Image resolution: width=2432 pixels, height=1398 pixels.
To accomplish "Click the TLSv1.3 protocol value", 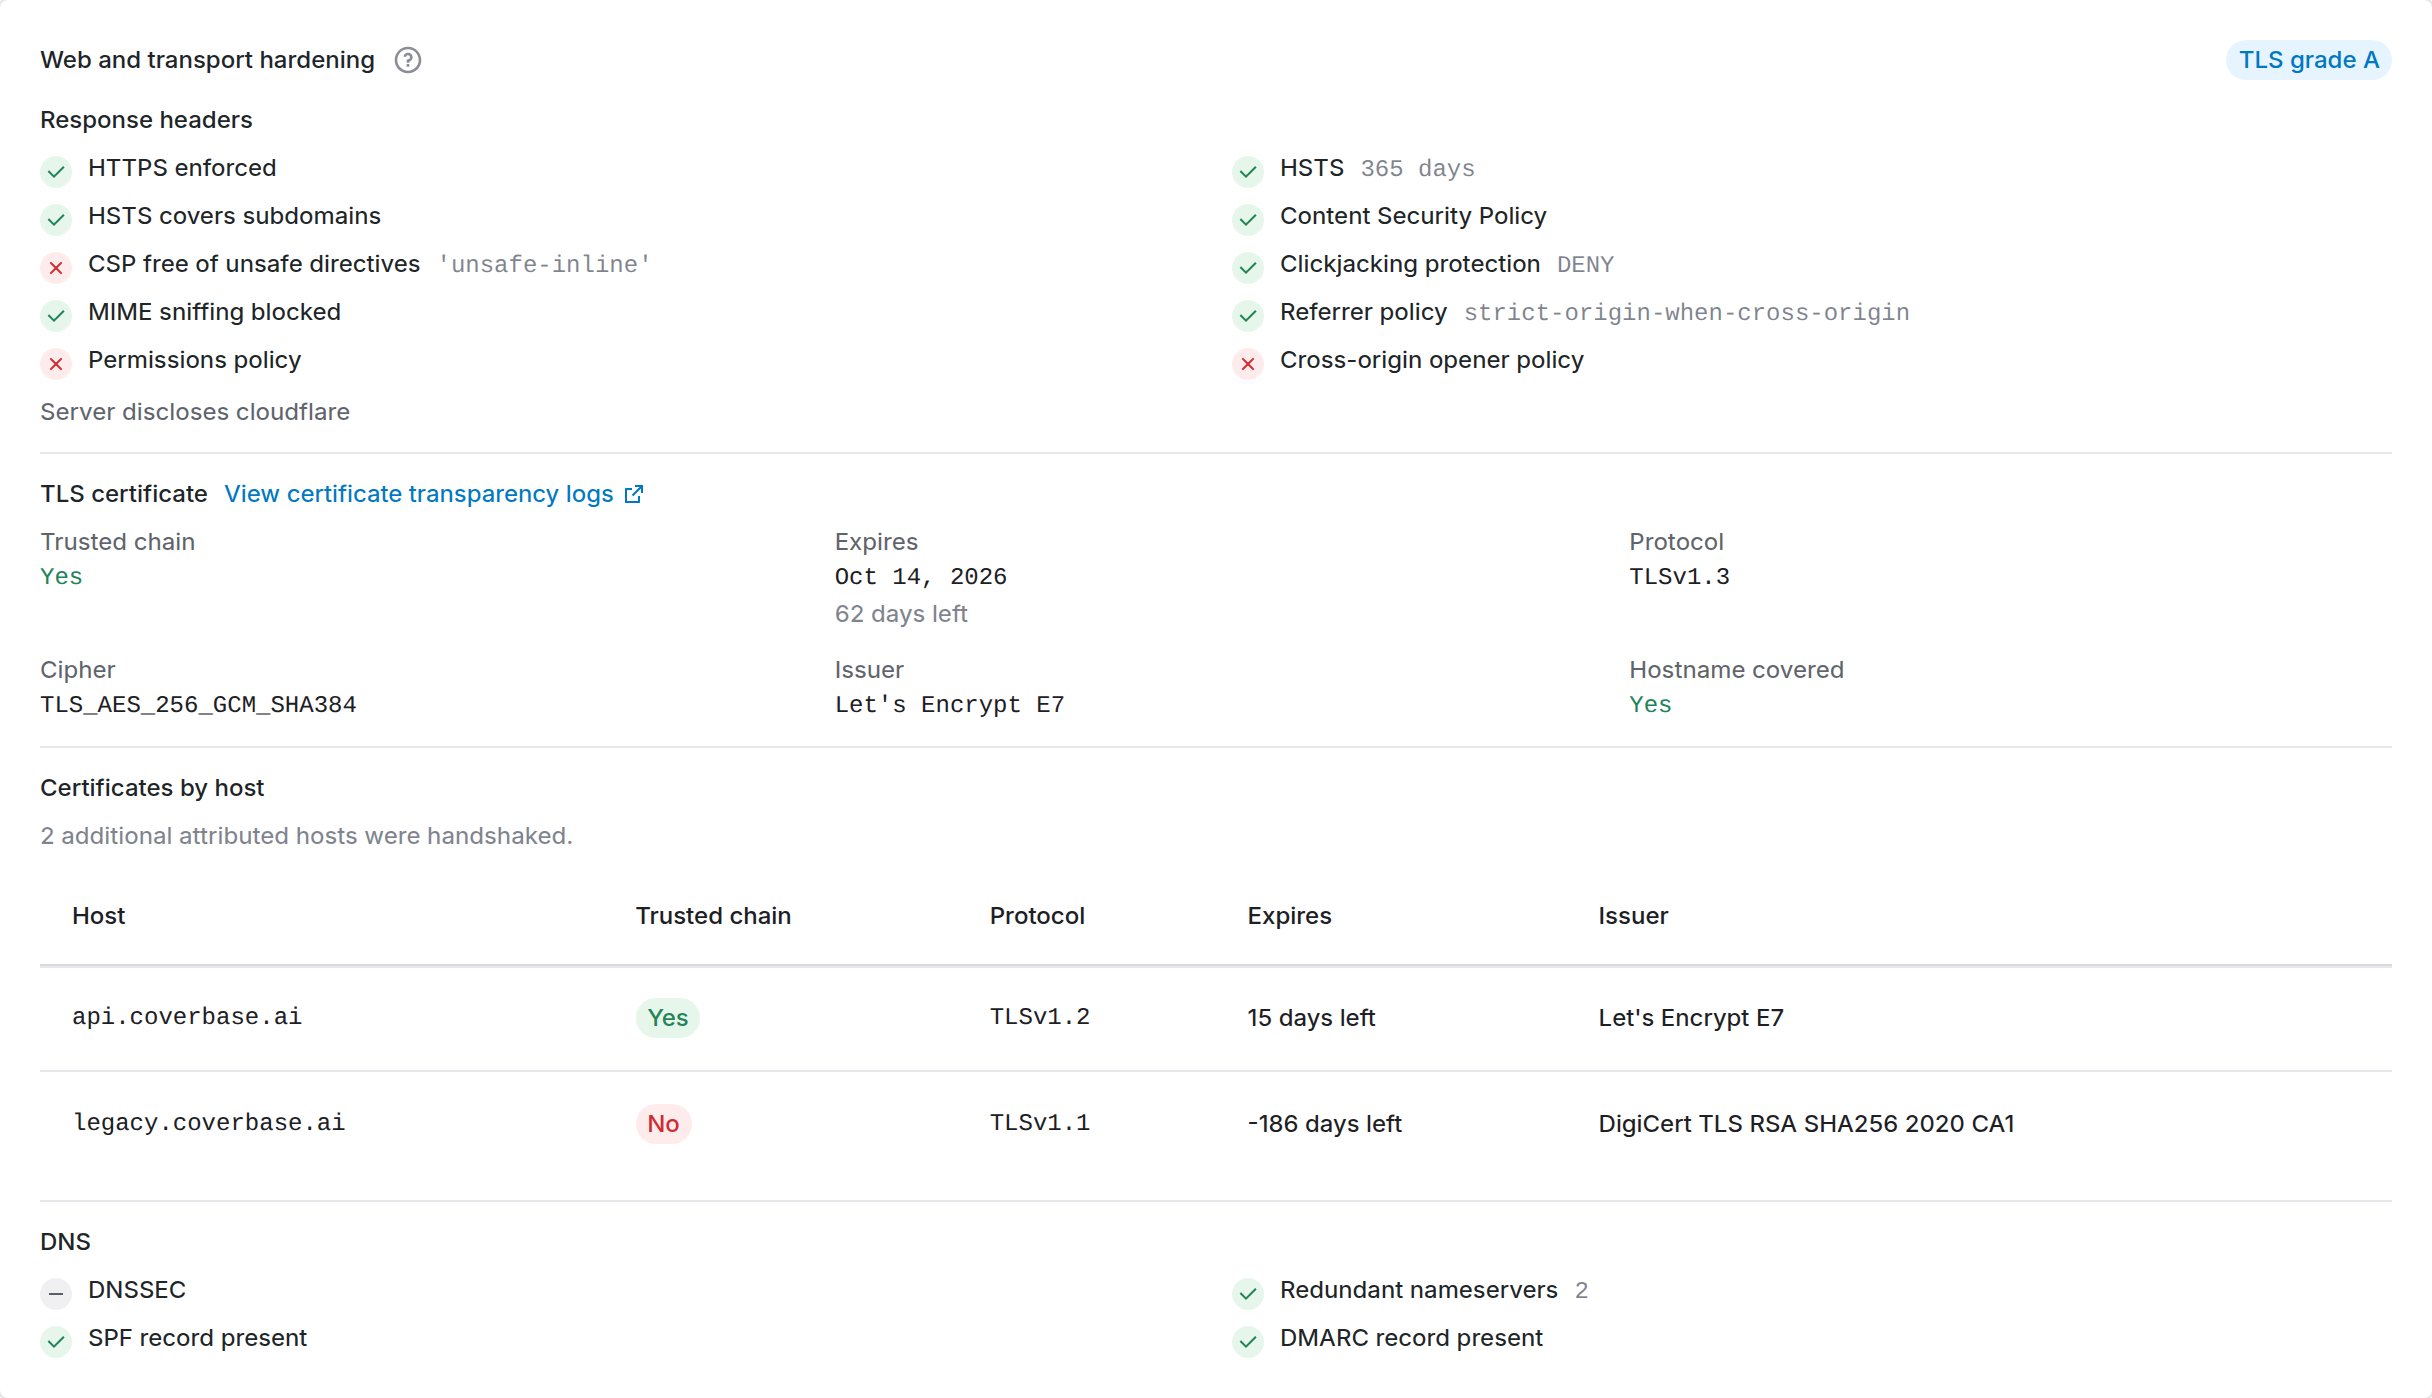I will (1679, 577).
